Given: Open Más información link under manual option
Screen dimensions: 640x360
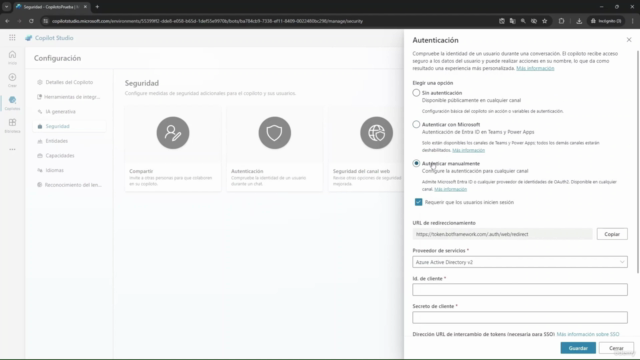Looking at the screenshot, I should point(450,189).
